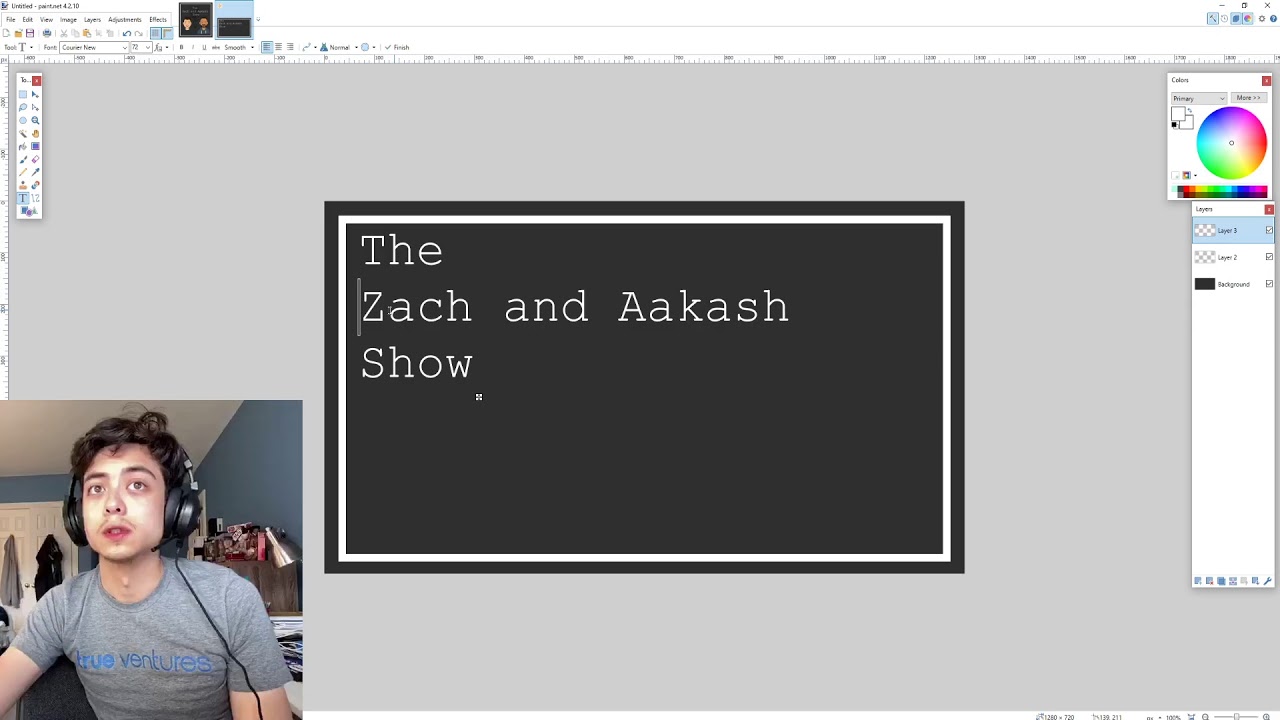The height and width of the screenshot is (720, 1280).
Task: Expand the image list arrow
Action: (x=258, y=19)
